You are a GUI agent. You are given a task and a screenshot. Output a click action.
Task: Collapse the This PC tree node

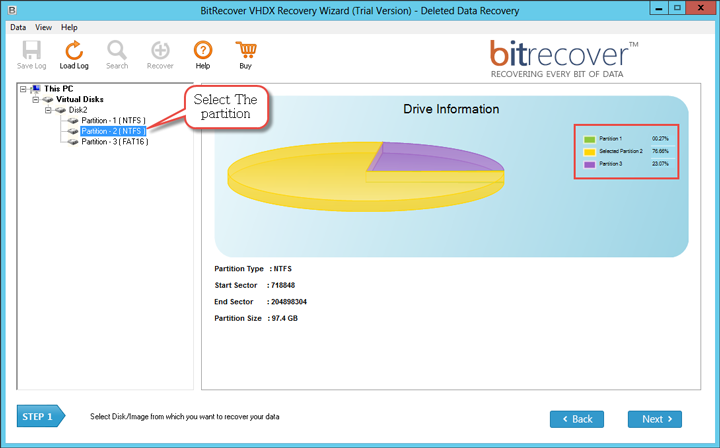point(23,89)
